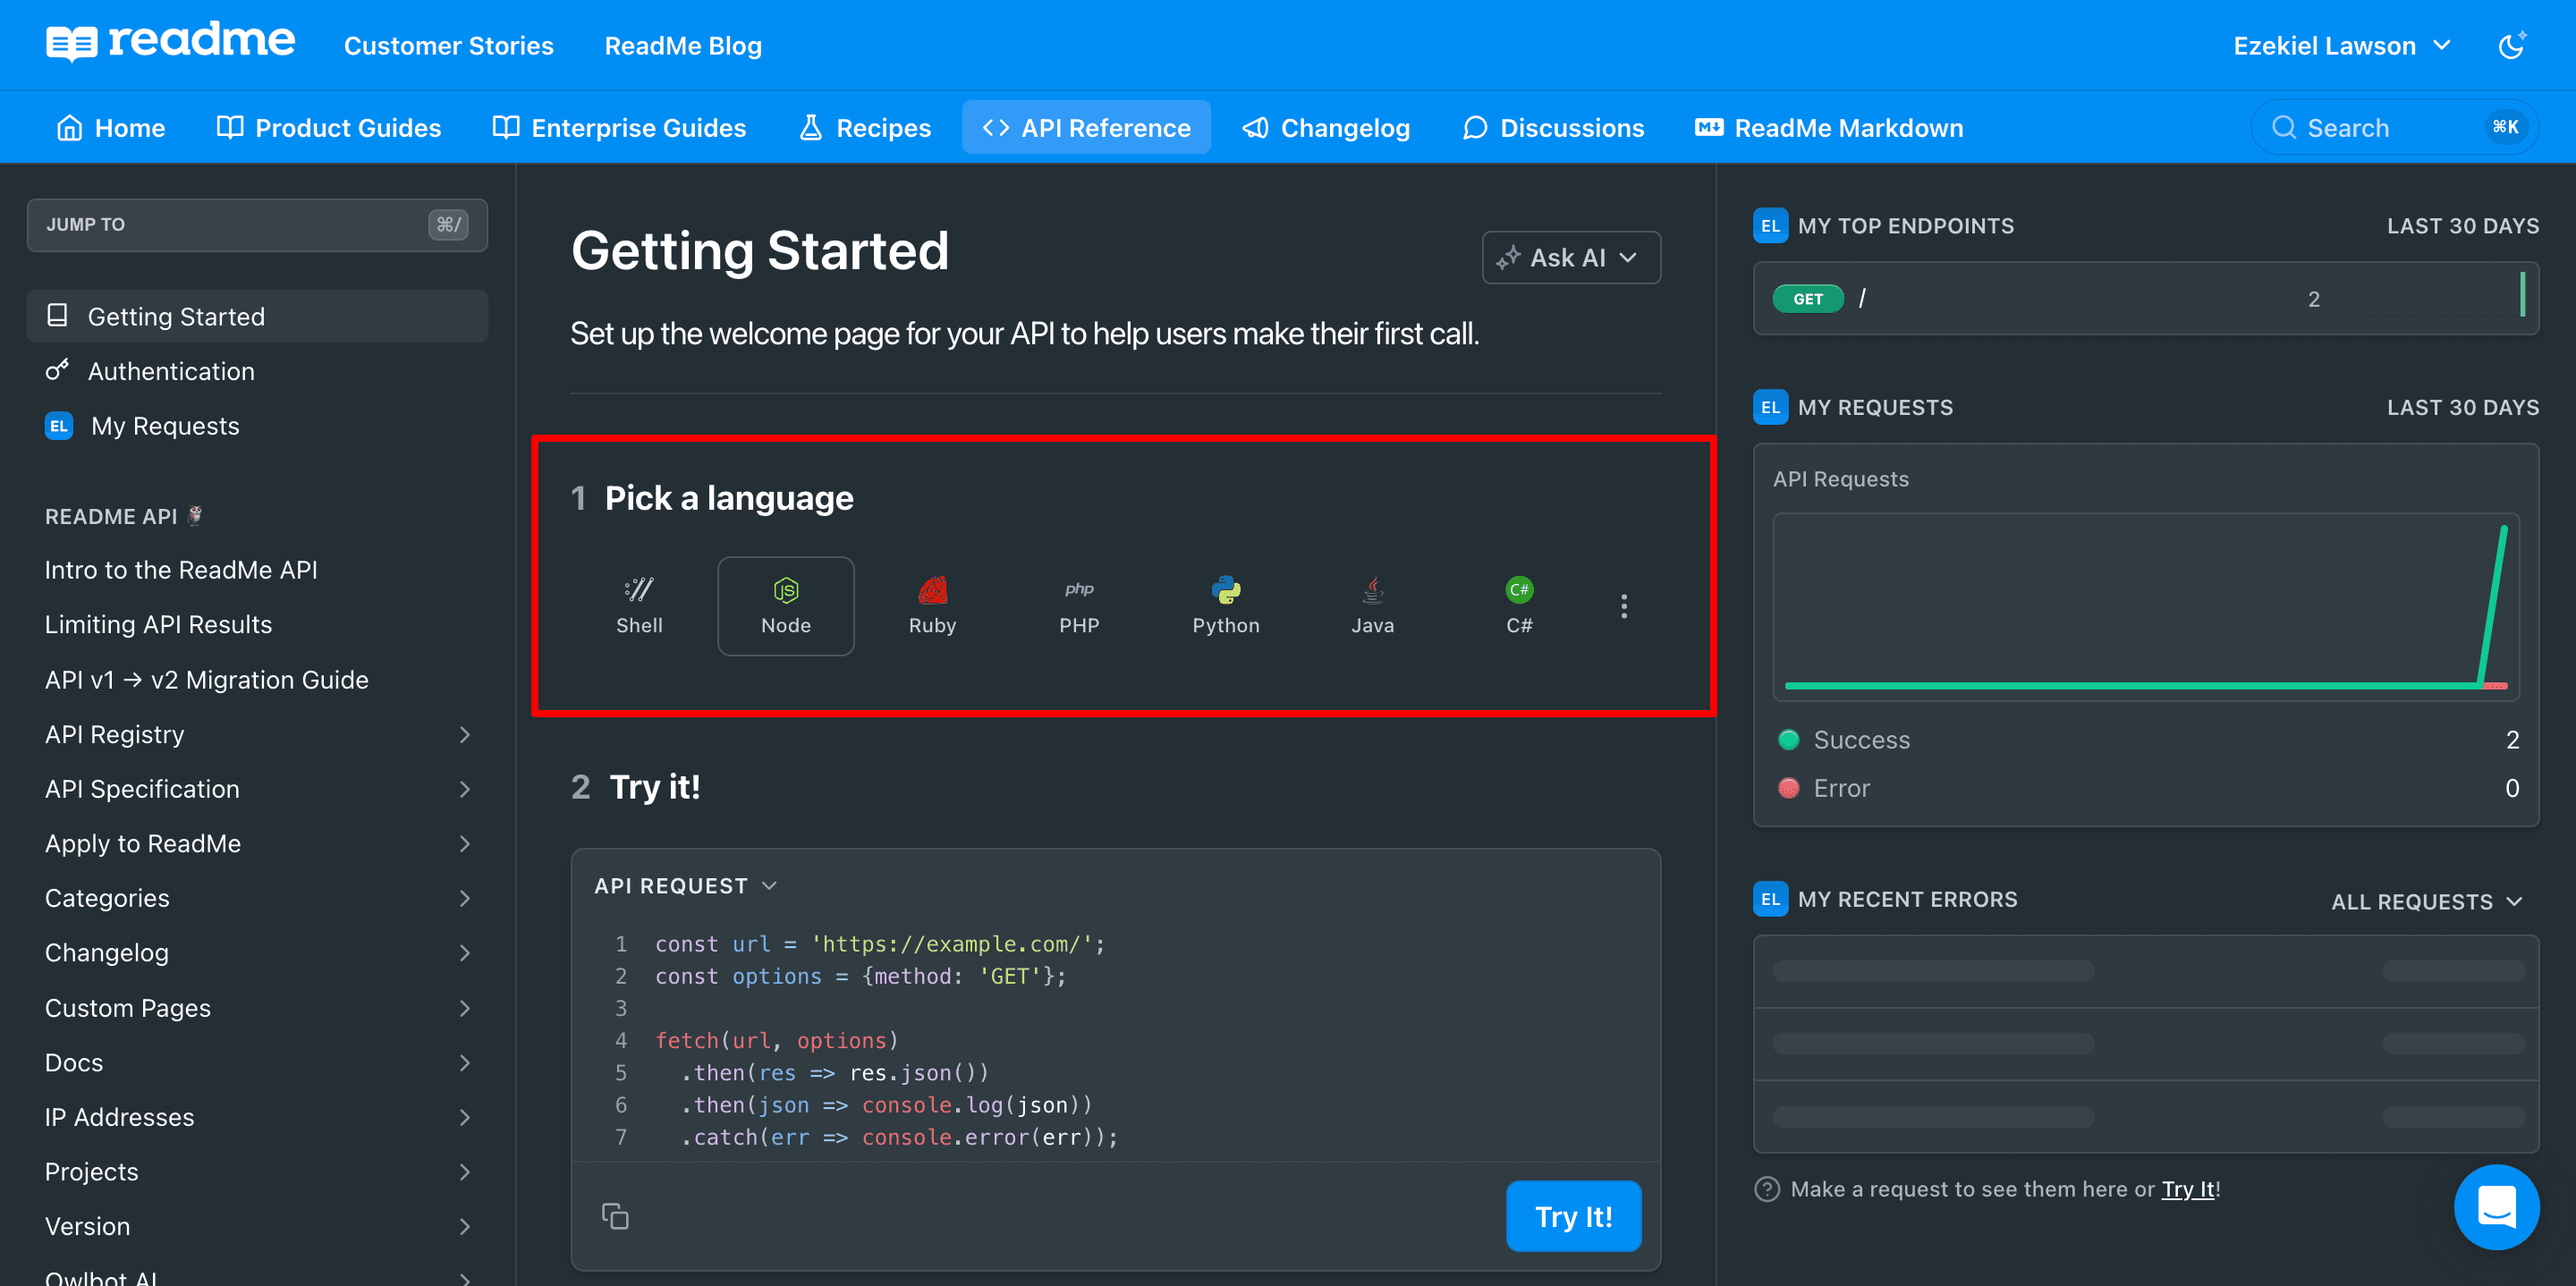Open the Recipes tab
Viewport: 2576px width, 1286px height.
[865, 128]
